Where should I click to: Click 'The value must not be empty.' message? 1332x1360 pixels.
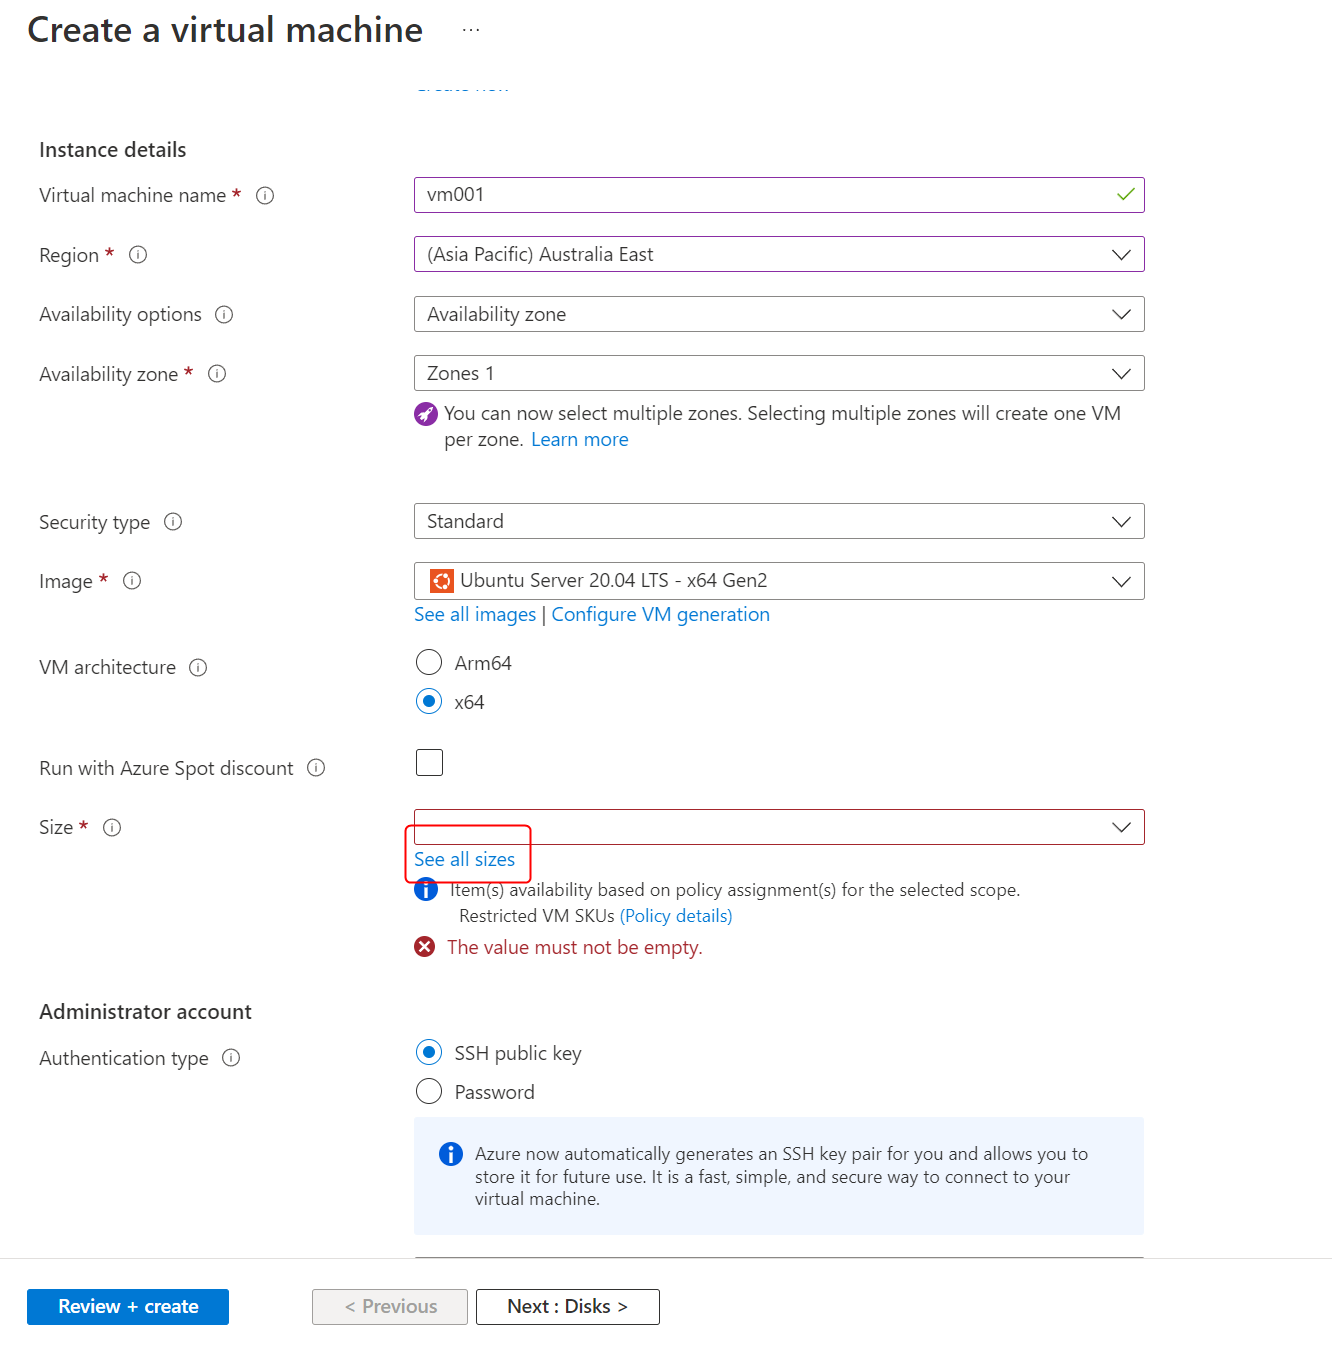(575, 947)
